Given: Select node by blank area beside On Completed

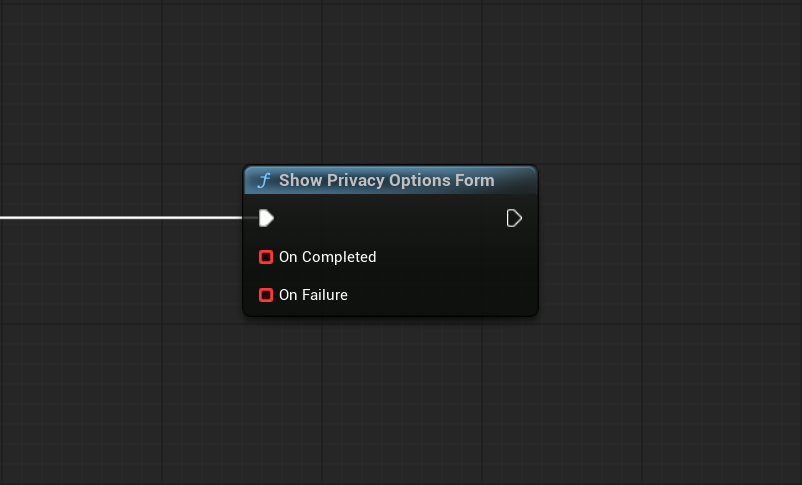Looking at the screenshot, I should tap(455, 257).
